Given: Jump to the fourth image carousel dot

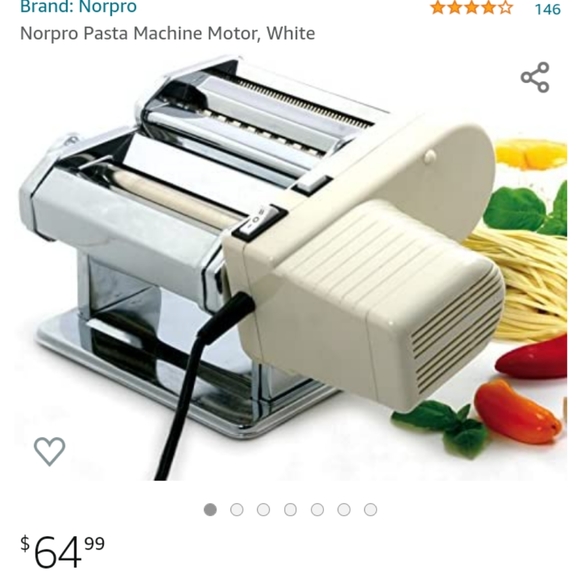Looking at the screenshot, I should point(290,510).
